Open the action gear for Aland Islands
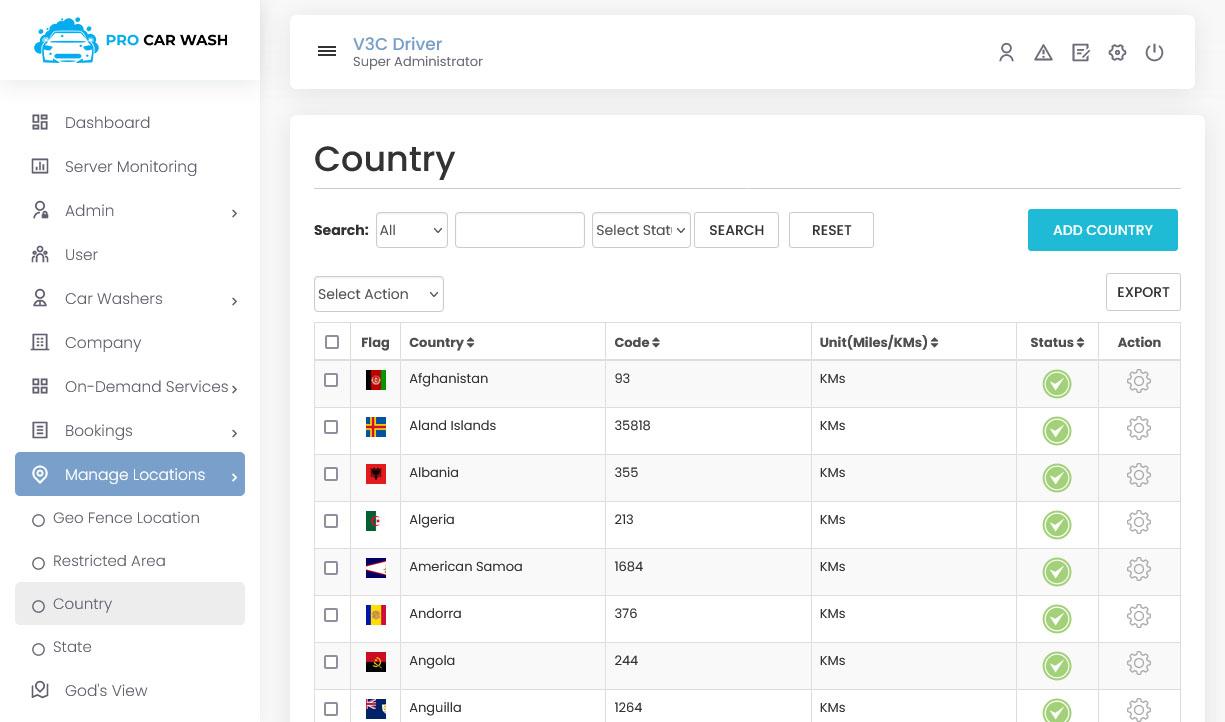Image resolution: width=1225 pixels, height=722 pixels. click(x=1139, y=428)
